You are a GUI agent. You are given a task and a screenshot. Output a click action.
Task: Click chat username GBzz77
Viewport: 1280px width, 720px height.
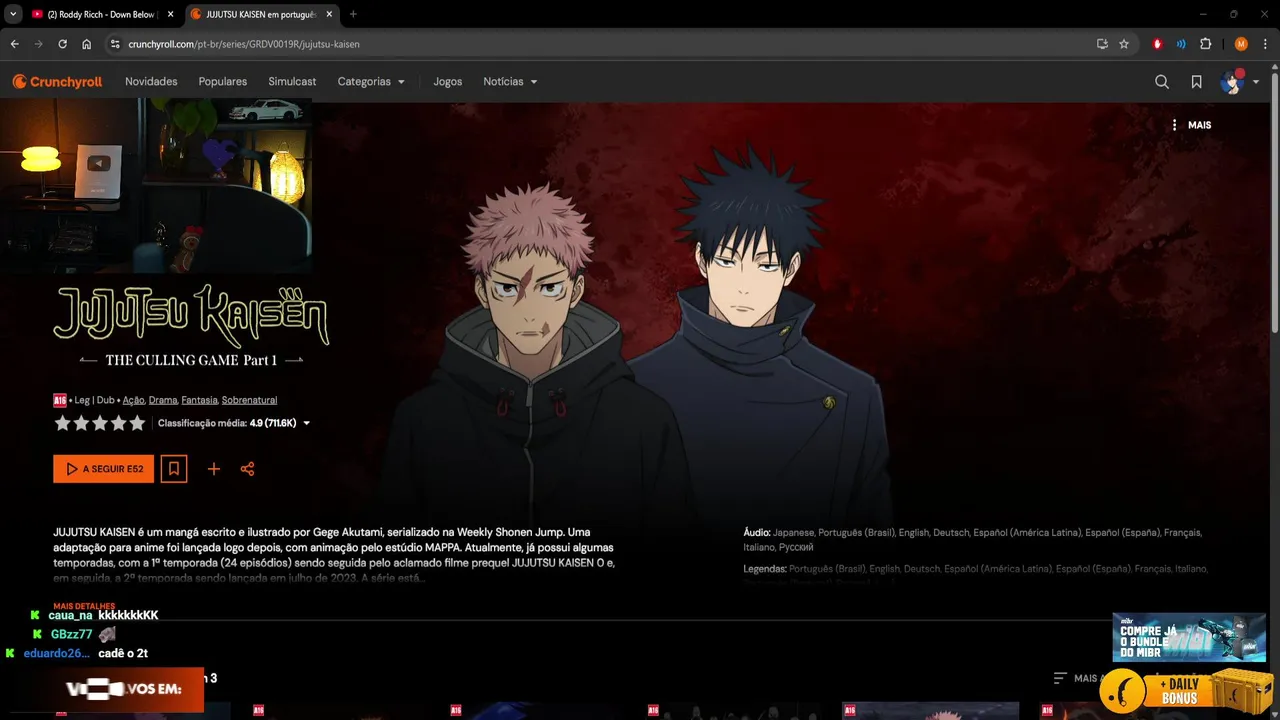pos(72,635)
